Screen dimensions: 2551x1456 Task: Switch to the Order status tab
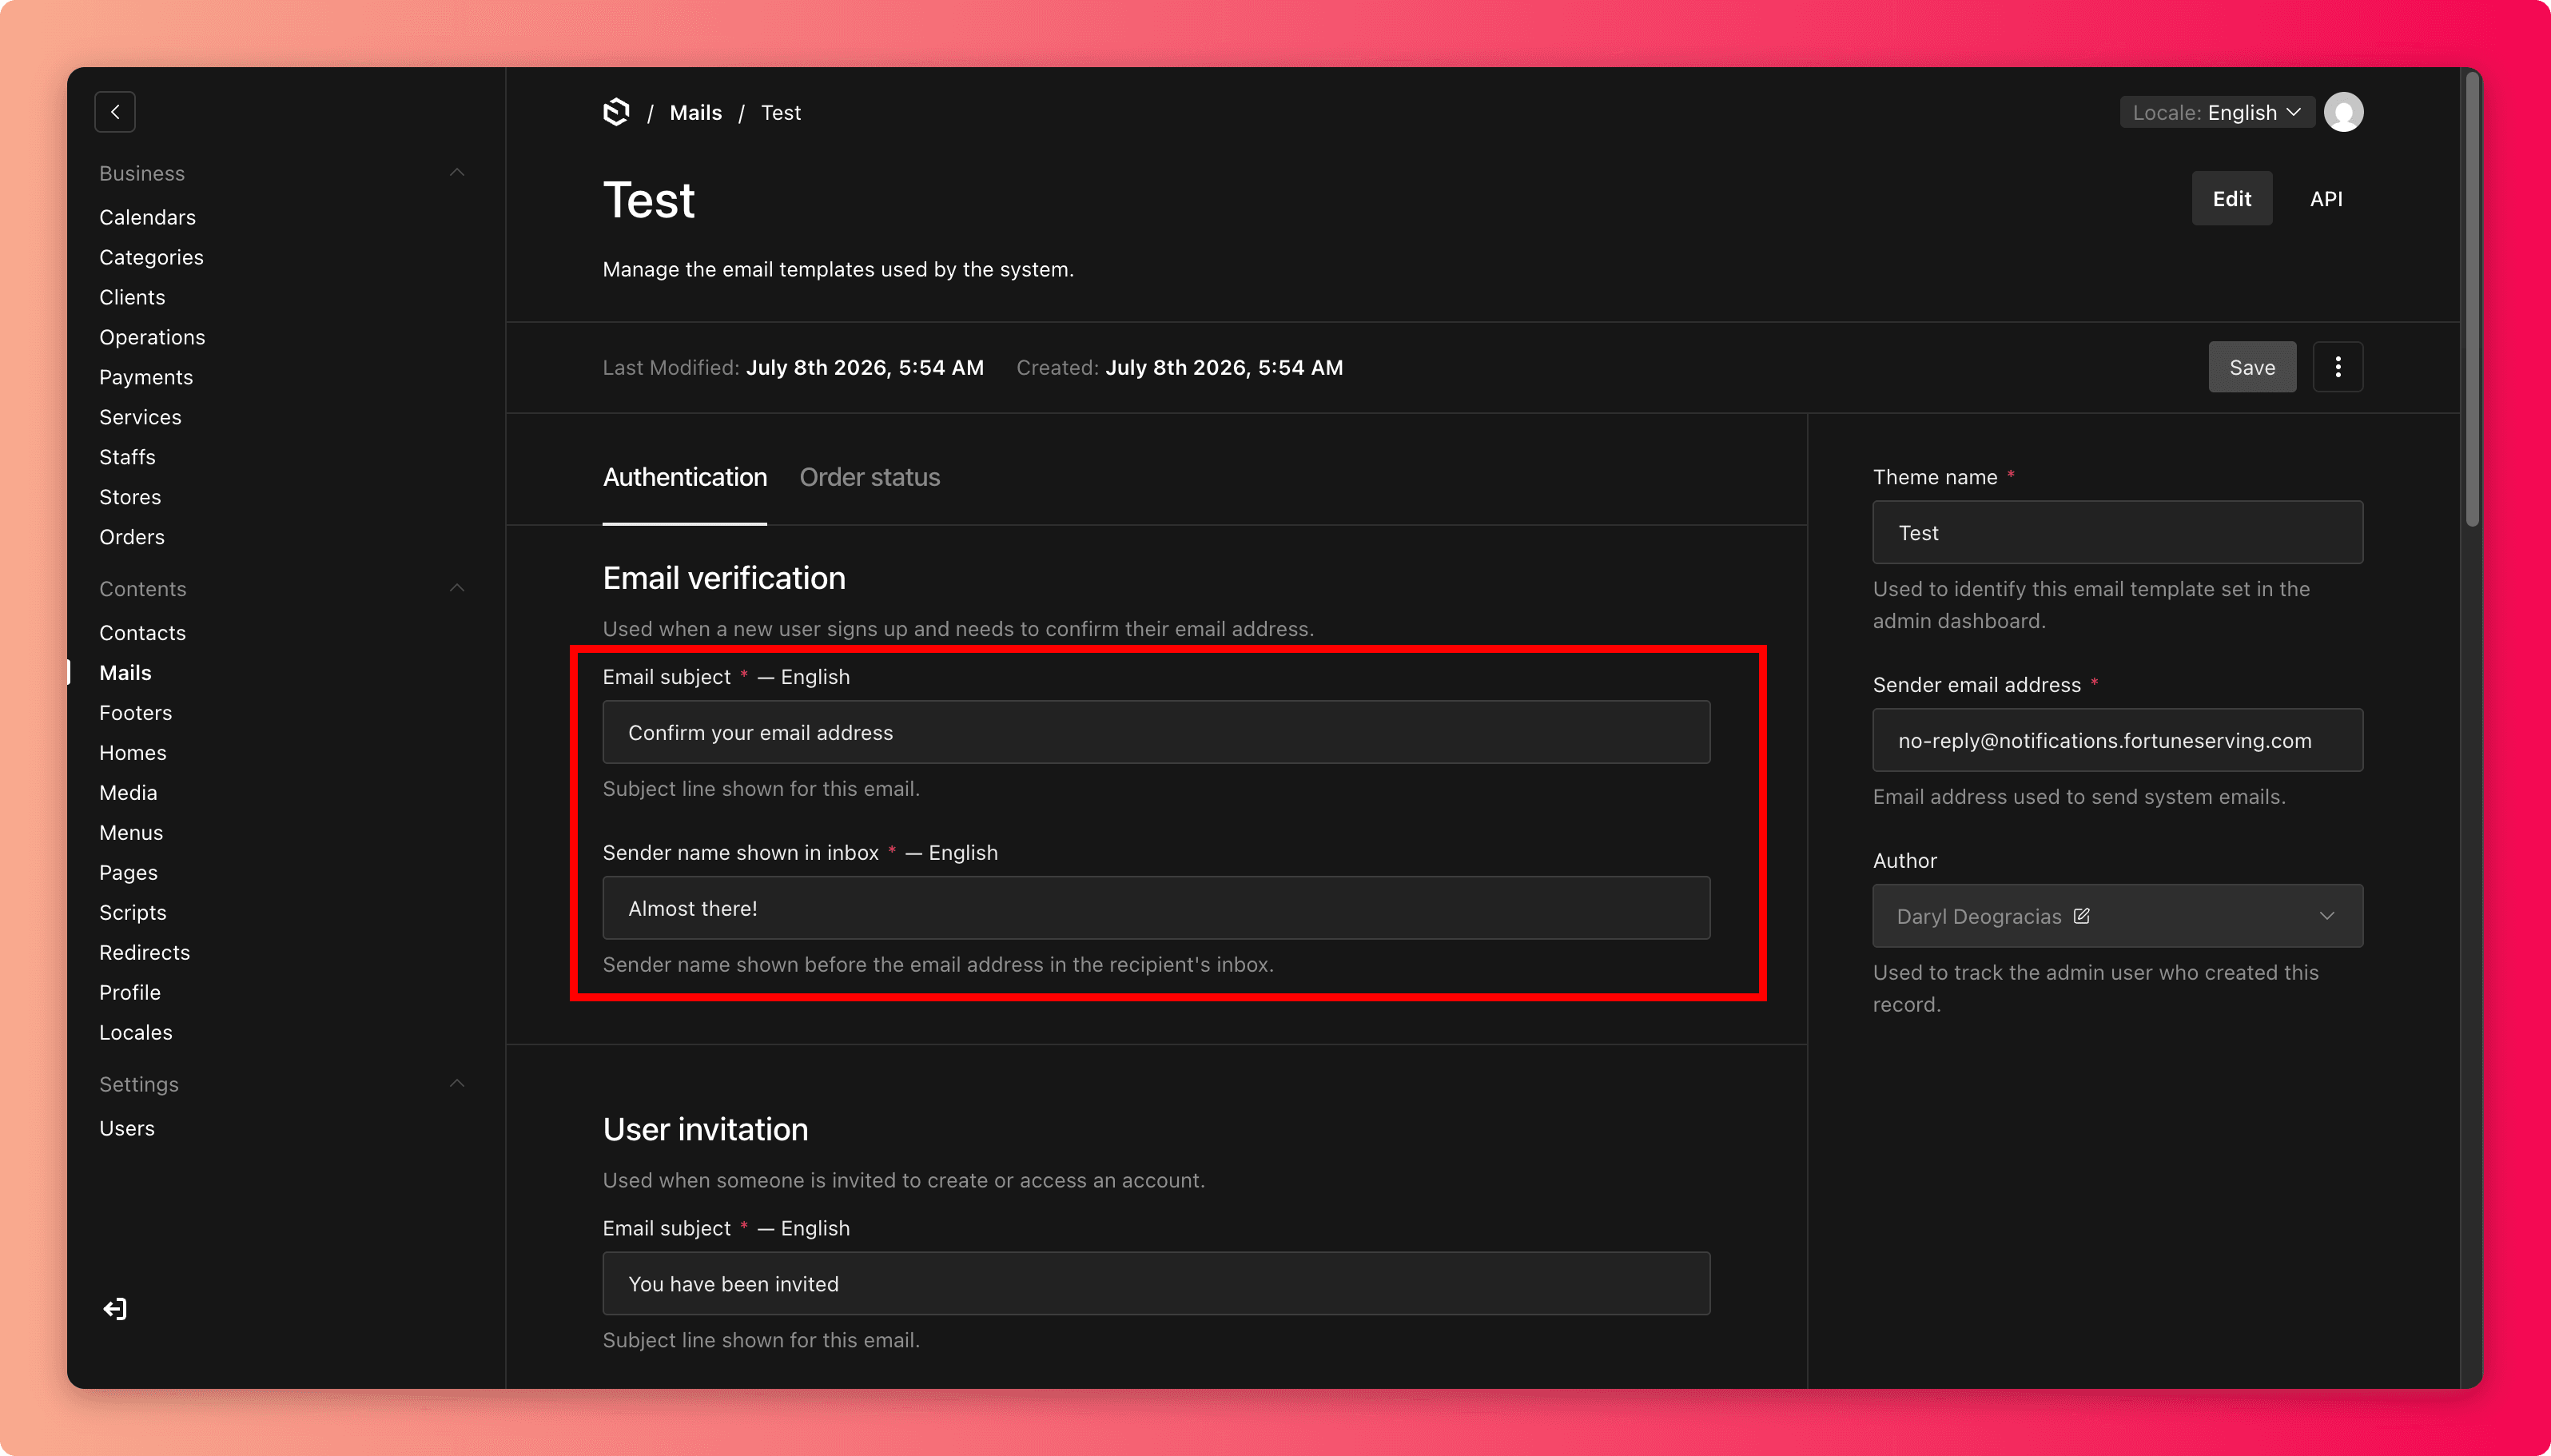coord(869,477)
